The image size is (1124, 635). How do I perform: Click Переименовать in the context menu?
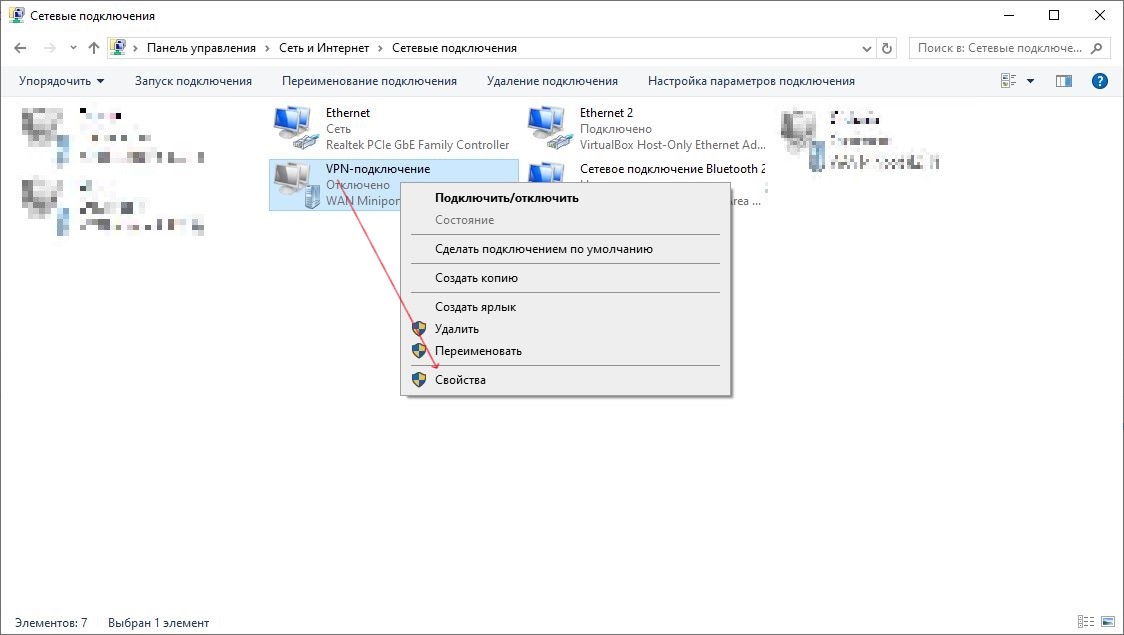(x=478, y=351)
